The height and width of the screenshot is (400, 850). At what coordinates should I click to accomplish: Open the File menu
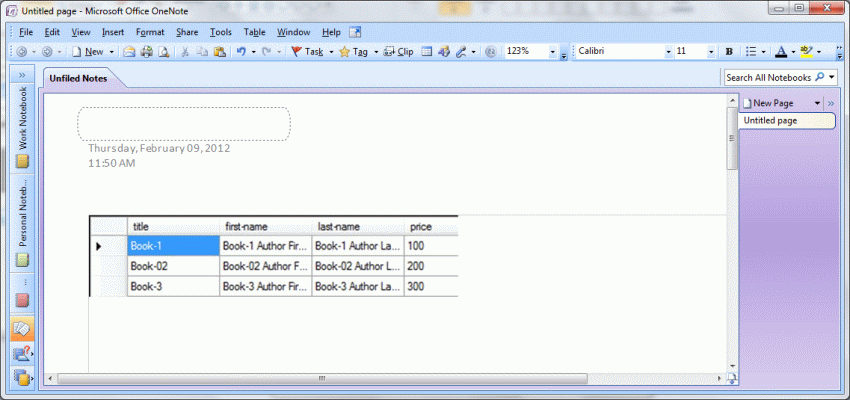[26, 33]
